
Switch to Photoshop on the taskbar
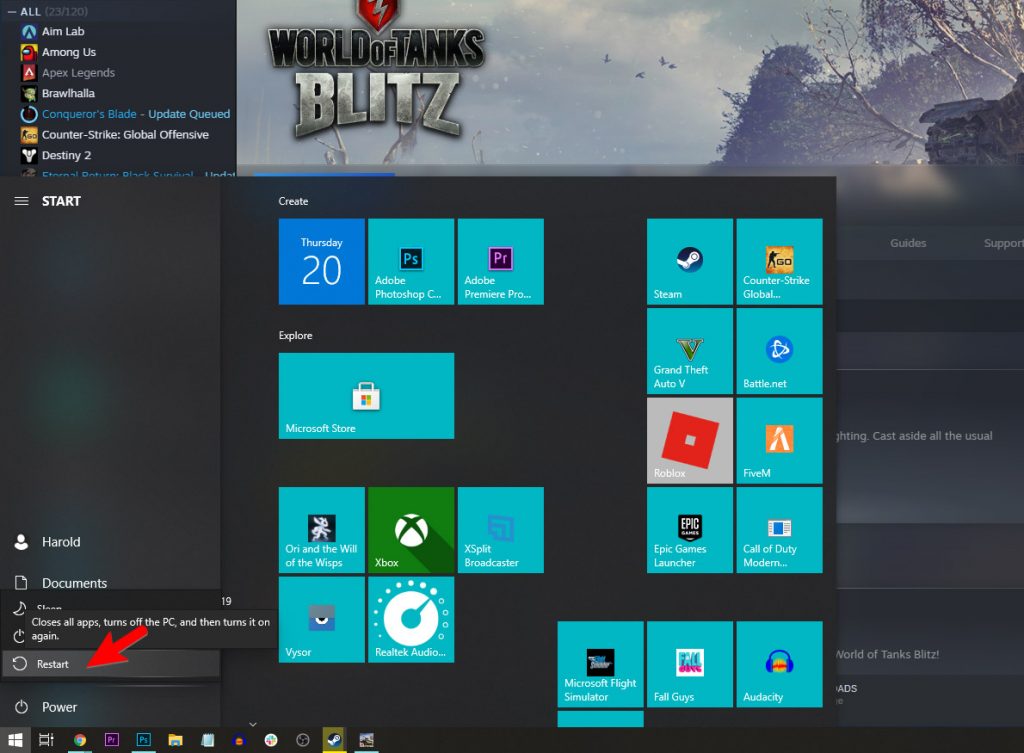(x=144, y=740)
